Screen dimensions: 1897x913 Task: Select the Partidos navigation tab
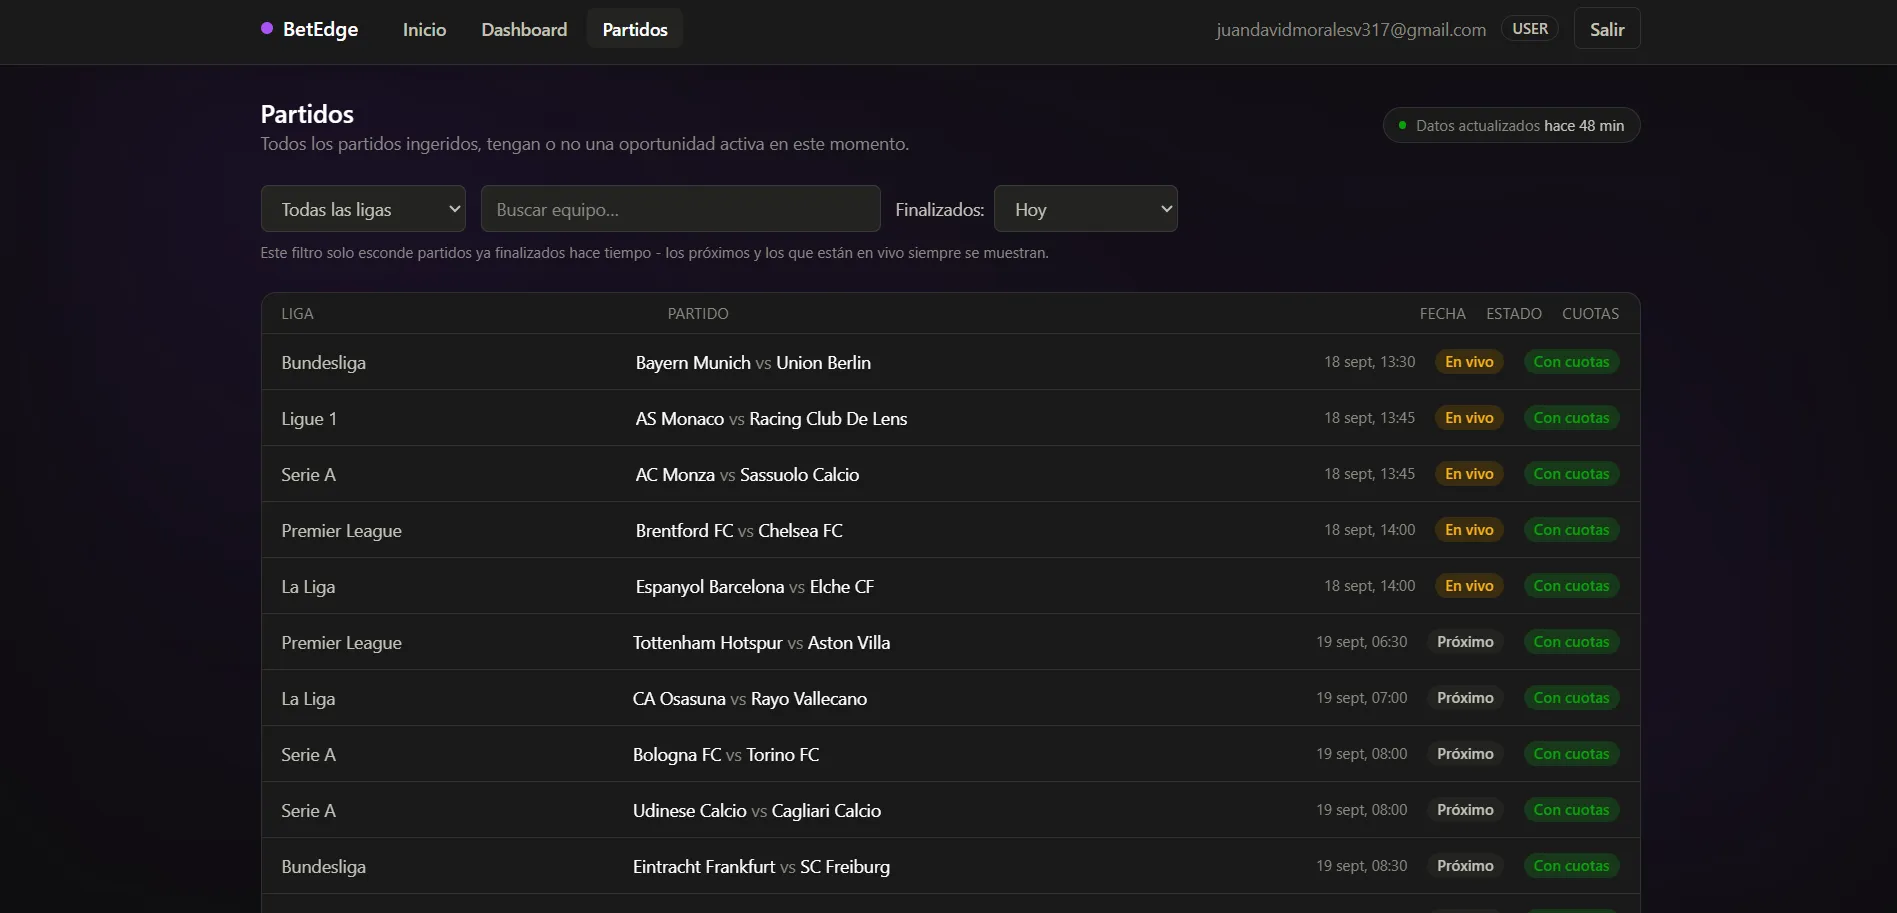(635, 29)
